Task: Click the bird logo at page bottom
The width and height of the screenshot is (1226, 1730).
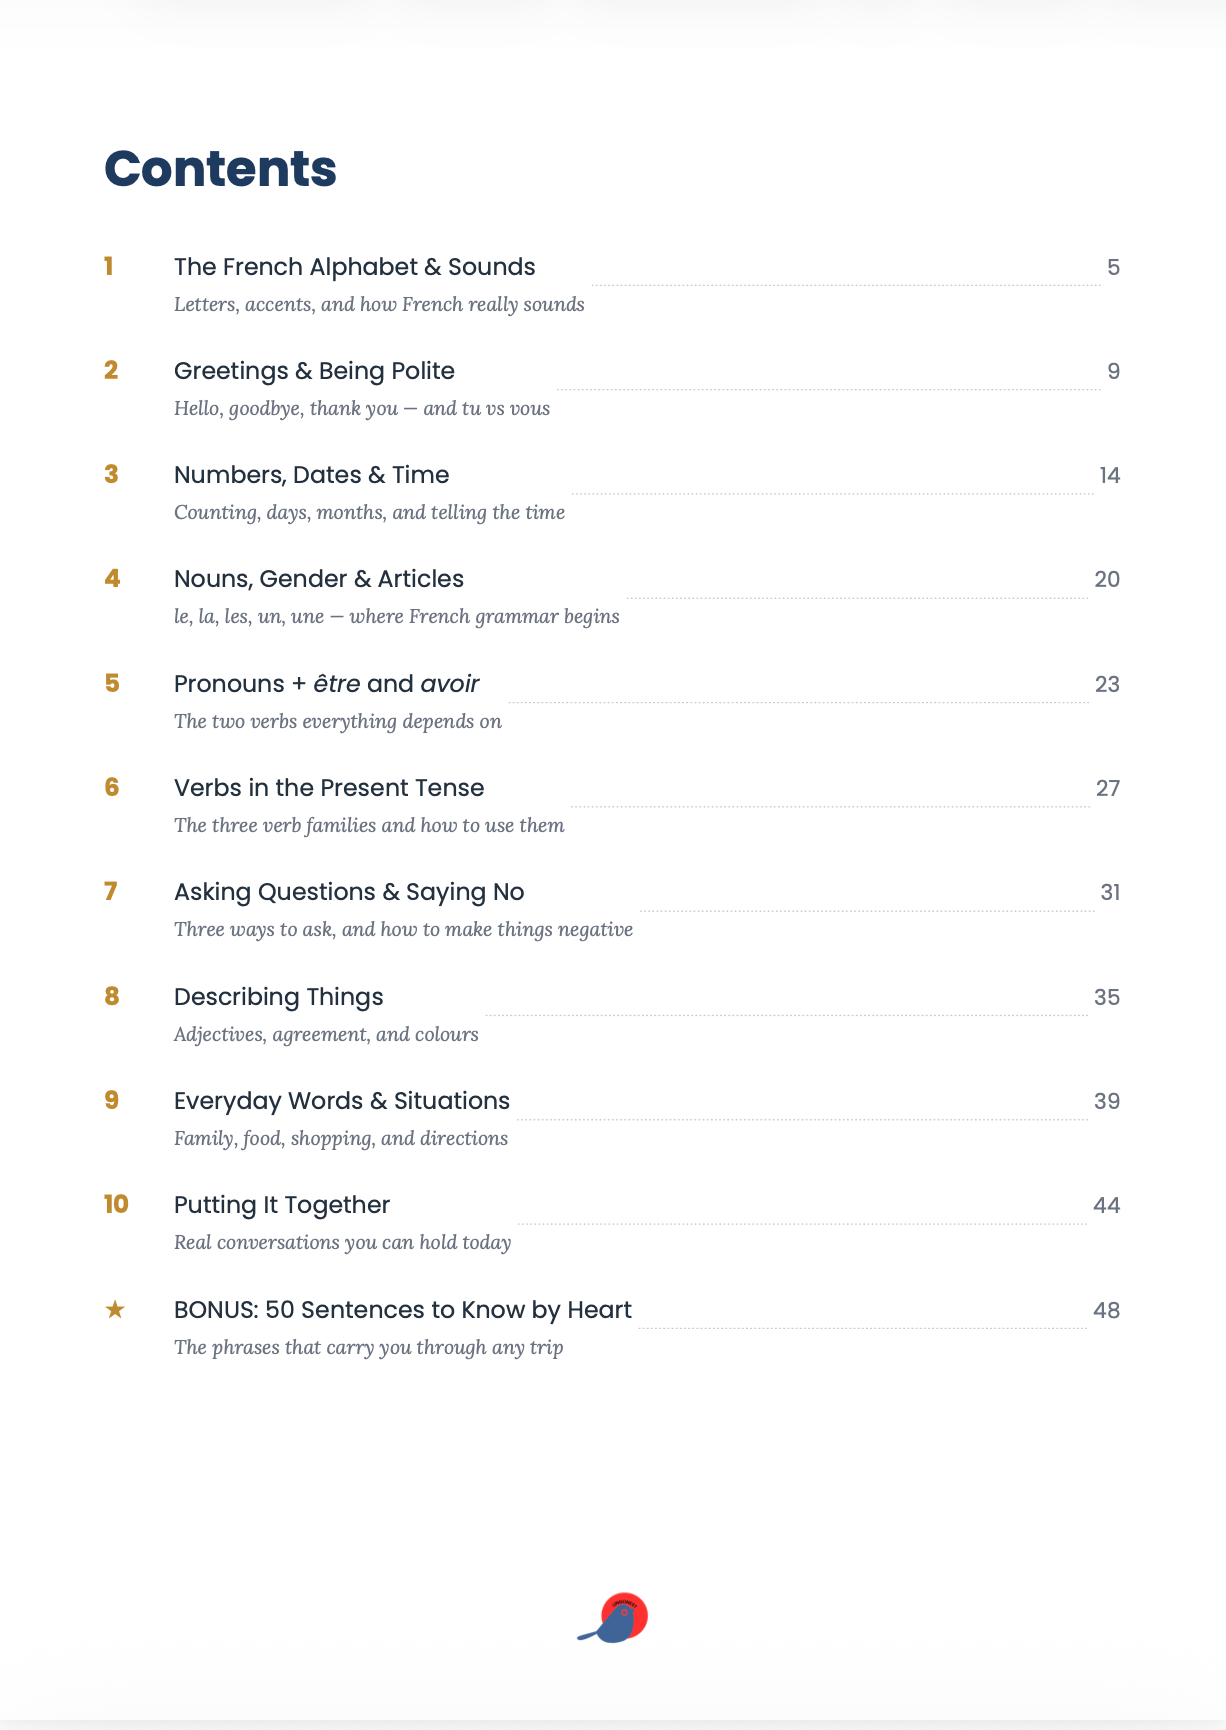Action: tap(613, 1618)
